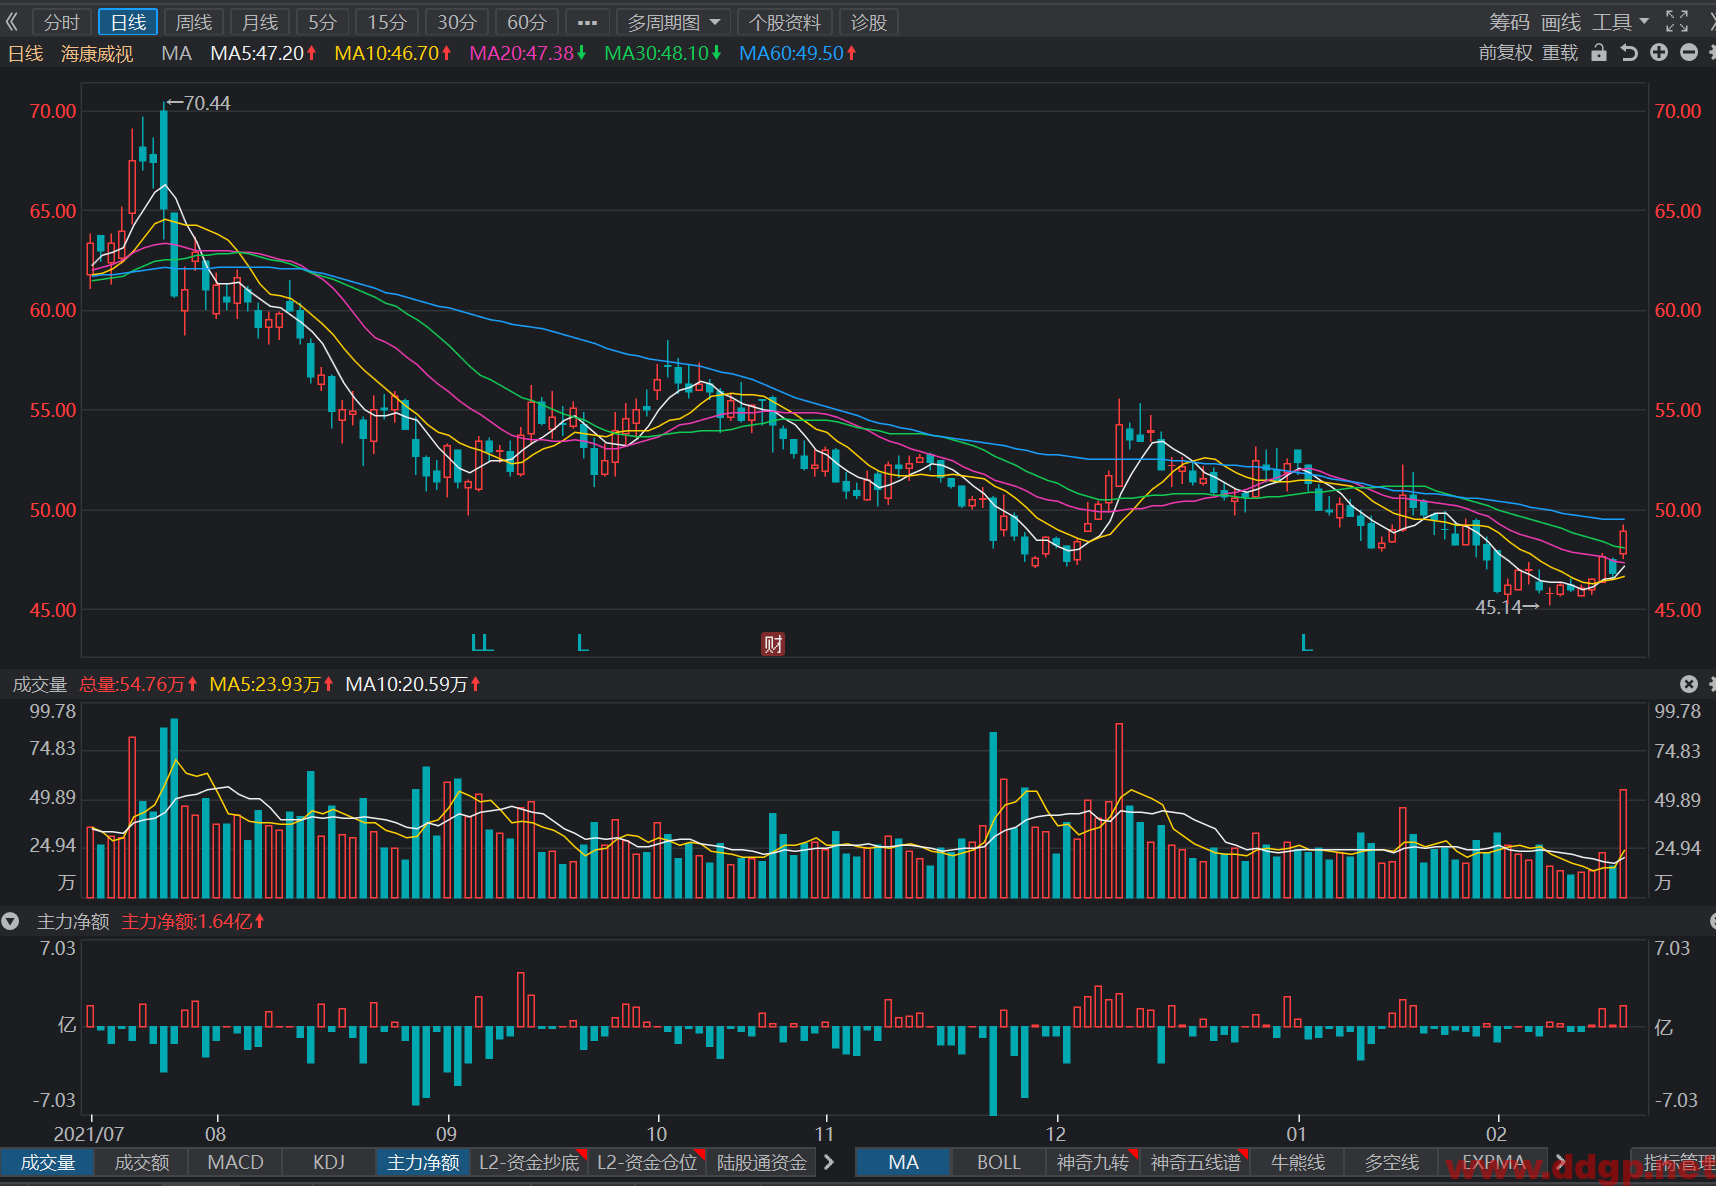Click the back double-chevron icon

[x=12, y=21]
